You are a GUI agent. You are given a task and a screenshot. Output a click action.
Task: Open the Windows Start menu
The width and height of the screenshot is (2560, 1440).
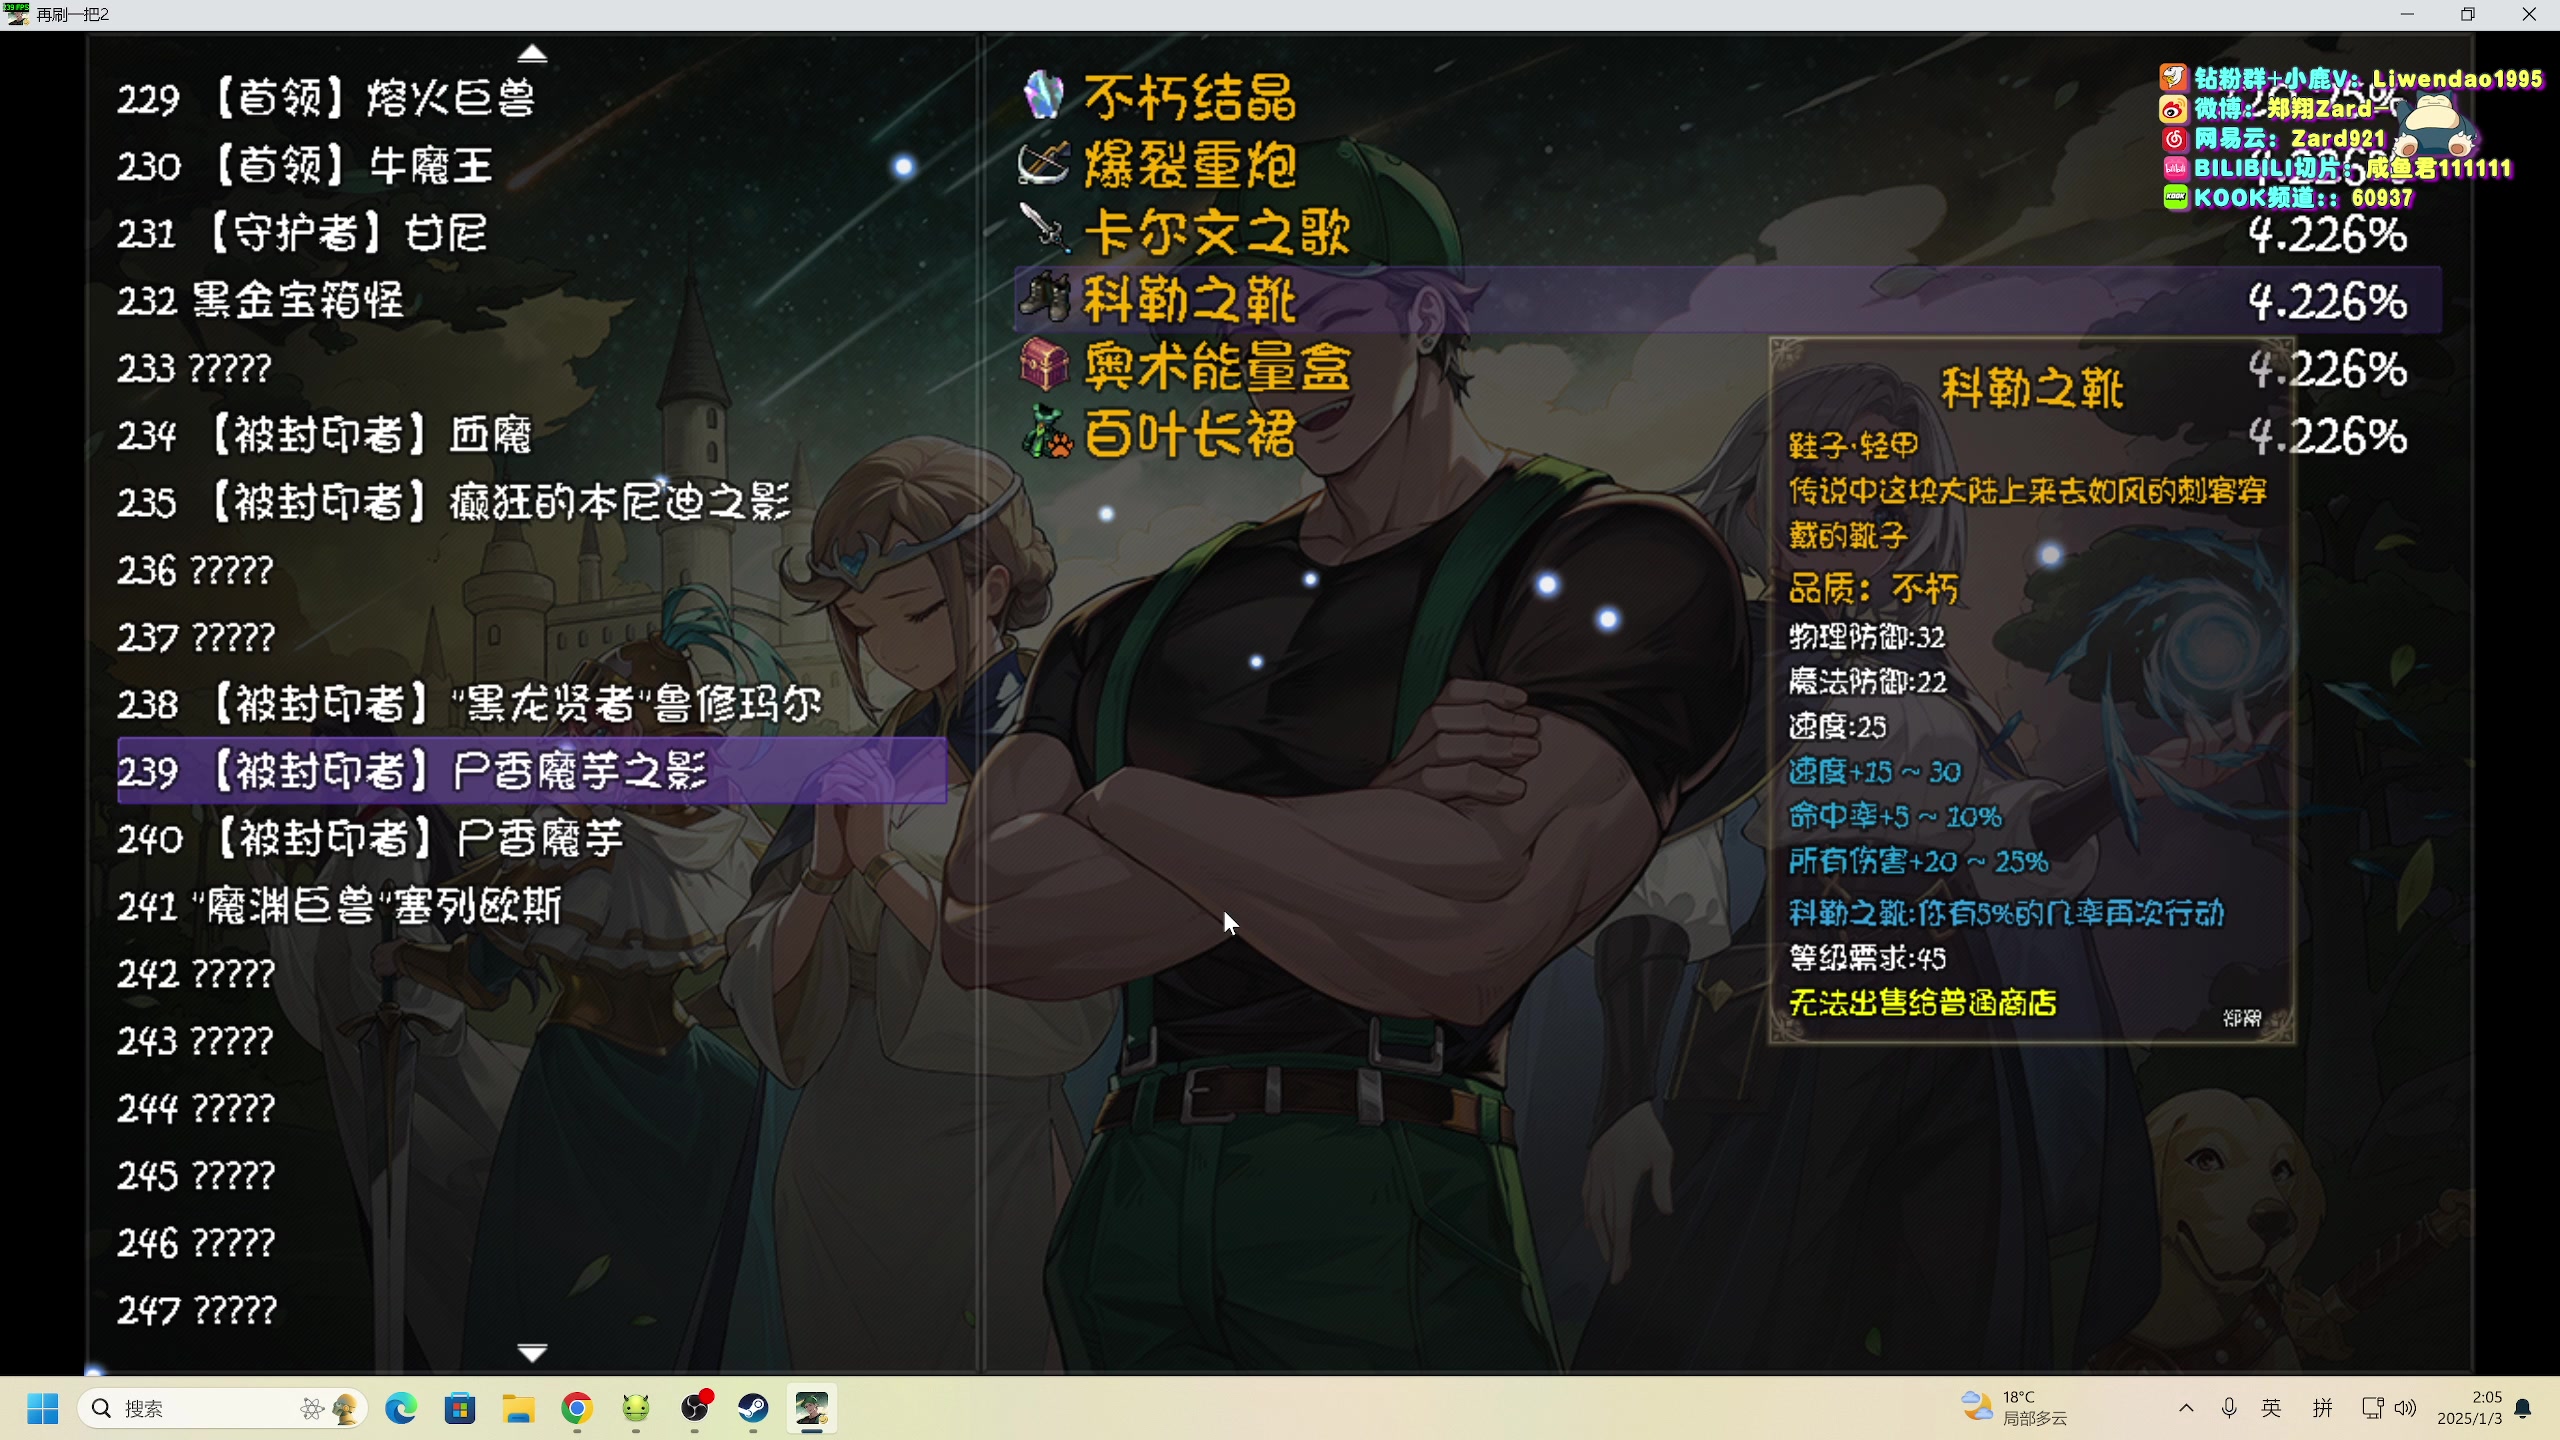[x=42, y=1409]
